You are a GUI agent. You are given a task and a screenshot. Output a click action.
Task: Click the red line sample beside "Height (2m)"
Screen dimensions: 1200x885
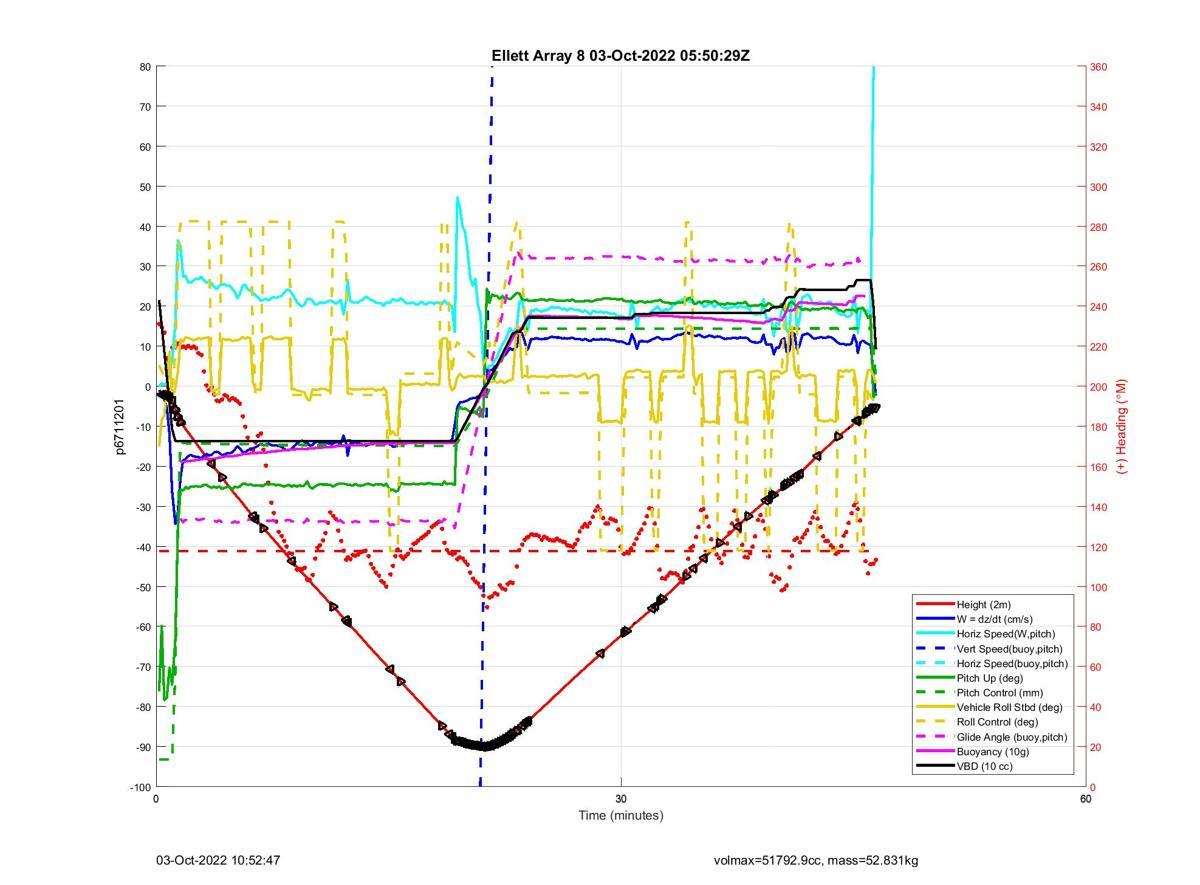pos(934,605)
